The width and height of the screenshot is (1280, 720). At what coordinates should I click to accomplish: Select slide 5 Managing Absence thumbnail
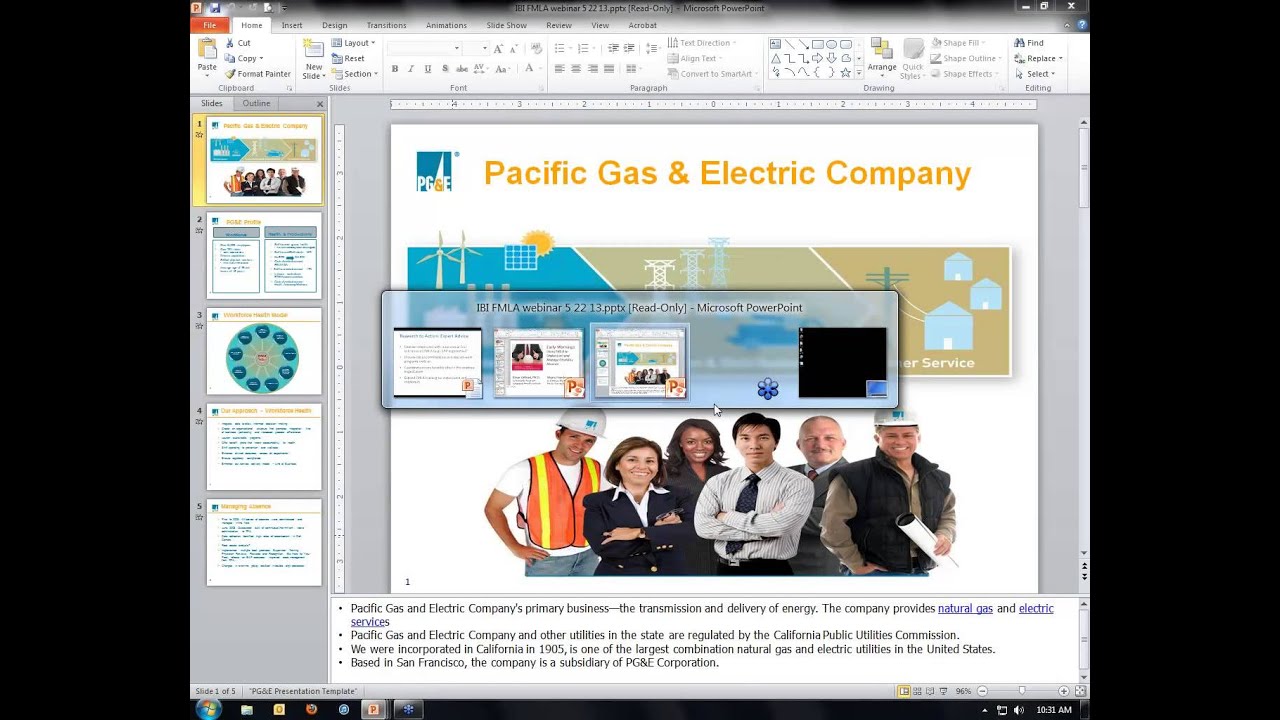(x=264, y=543)
